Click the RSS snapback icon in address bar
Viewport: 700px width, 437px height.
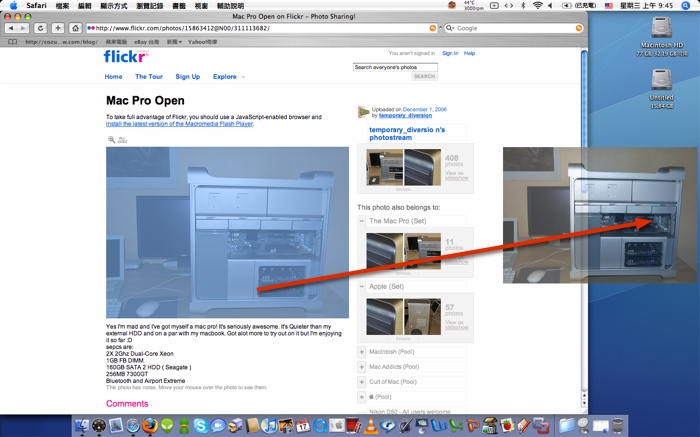(433, 28)
